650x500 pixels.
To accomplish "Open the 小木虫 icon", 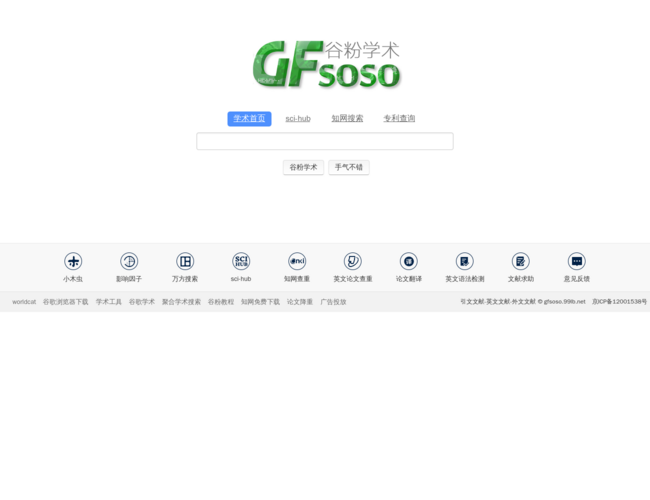I will pos(73,261).
